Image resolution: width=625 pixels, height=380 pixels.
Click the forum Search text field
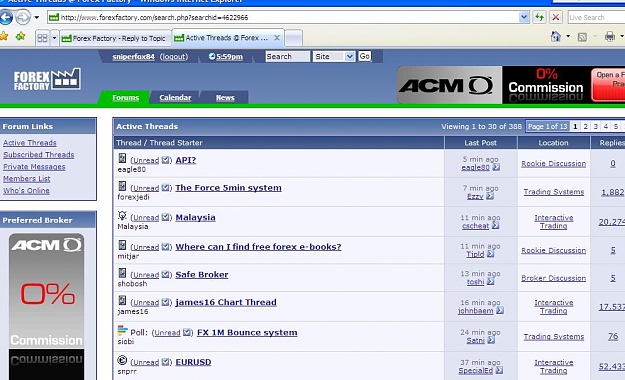287,57
